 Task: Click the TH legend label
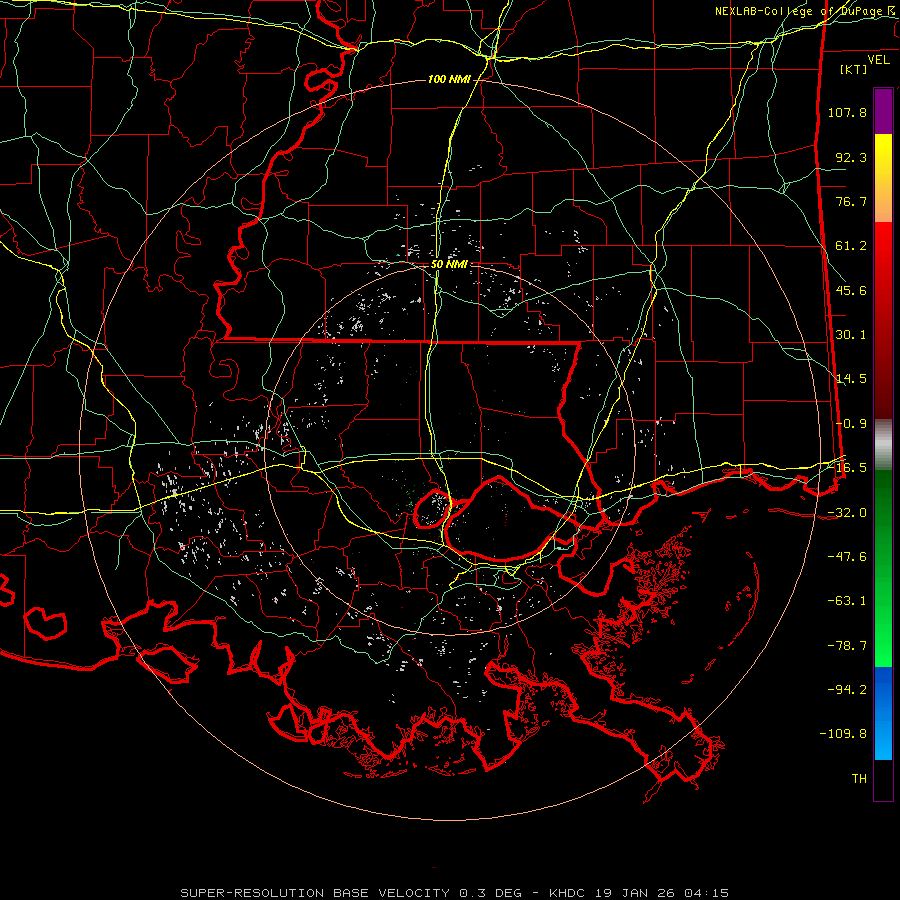point(859,779)
